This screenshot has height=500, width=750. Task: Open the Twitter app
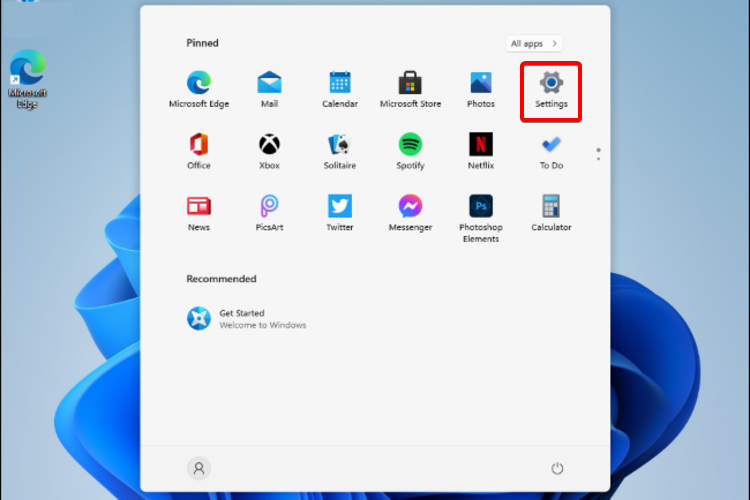pyautogui.click(x=340, y=213)
